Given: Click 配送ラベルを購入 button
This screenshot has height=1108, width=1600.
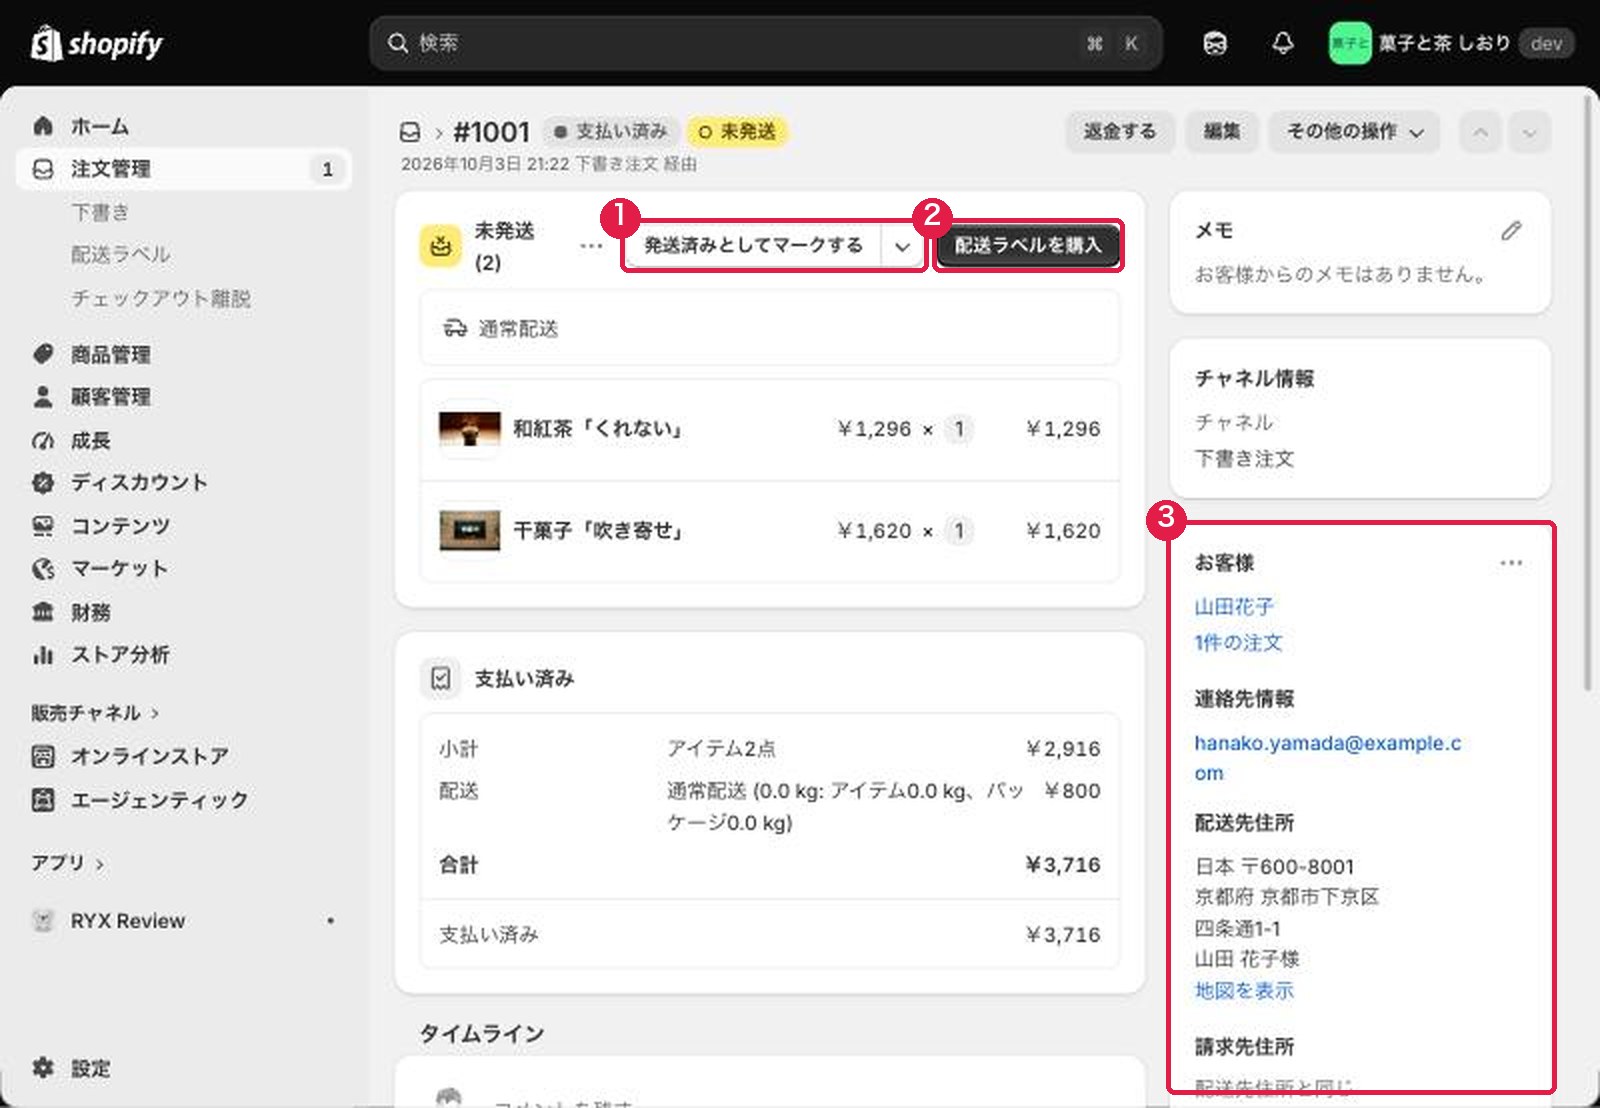Looking at the screenshot, I should click(x=1028, y=245).
